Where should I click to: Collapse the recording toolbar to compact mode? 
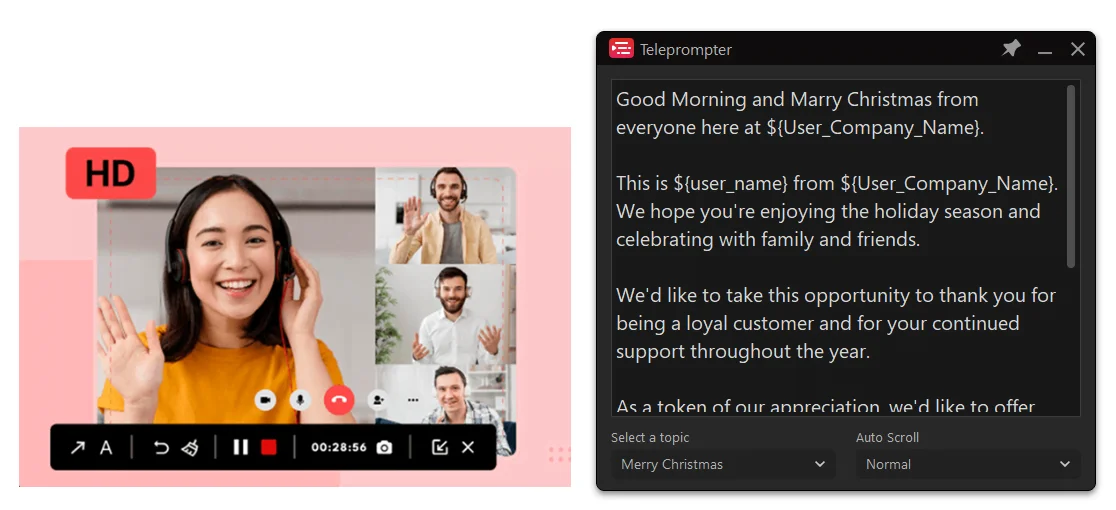tap(439, 447)
